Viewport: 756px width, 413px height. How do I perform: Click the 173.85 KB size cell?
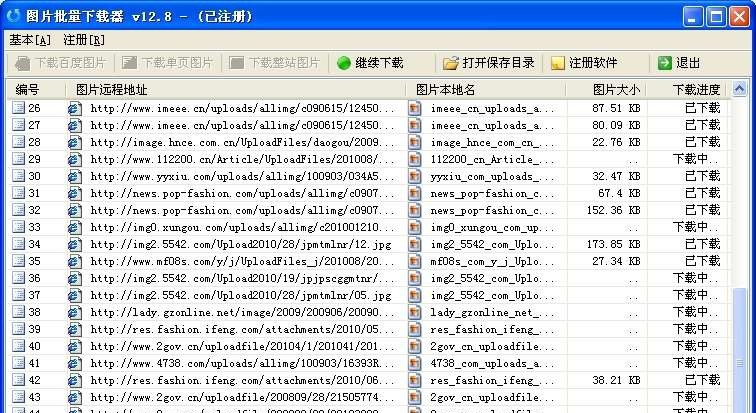coord(613,244)
